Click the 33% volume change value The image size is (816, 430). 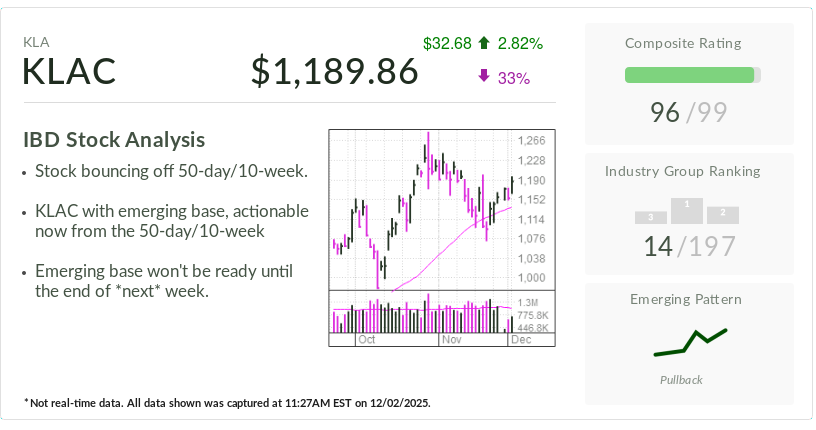(513, 77)
